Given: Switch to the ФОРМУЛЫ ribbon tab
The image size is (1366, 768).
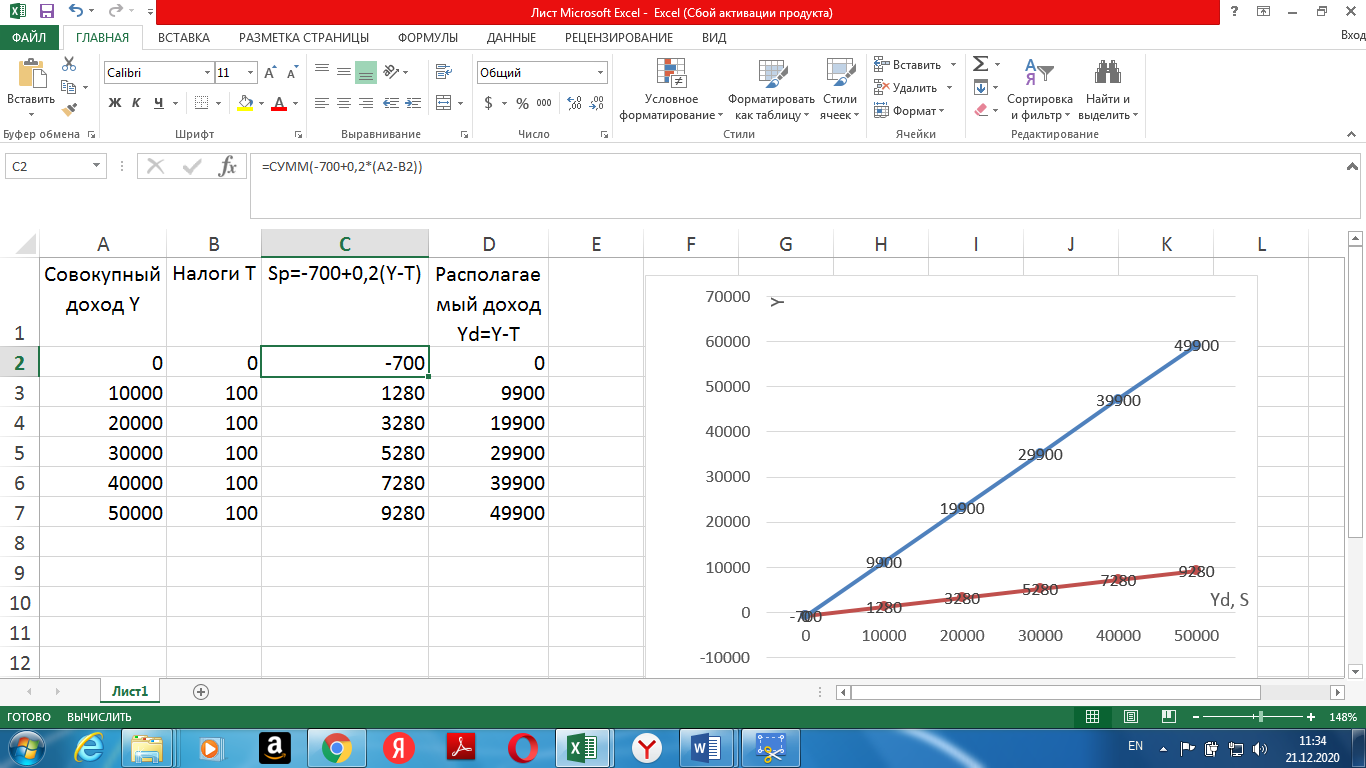Looking at the screenshot, I should pos(427,38).
